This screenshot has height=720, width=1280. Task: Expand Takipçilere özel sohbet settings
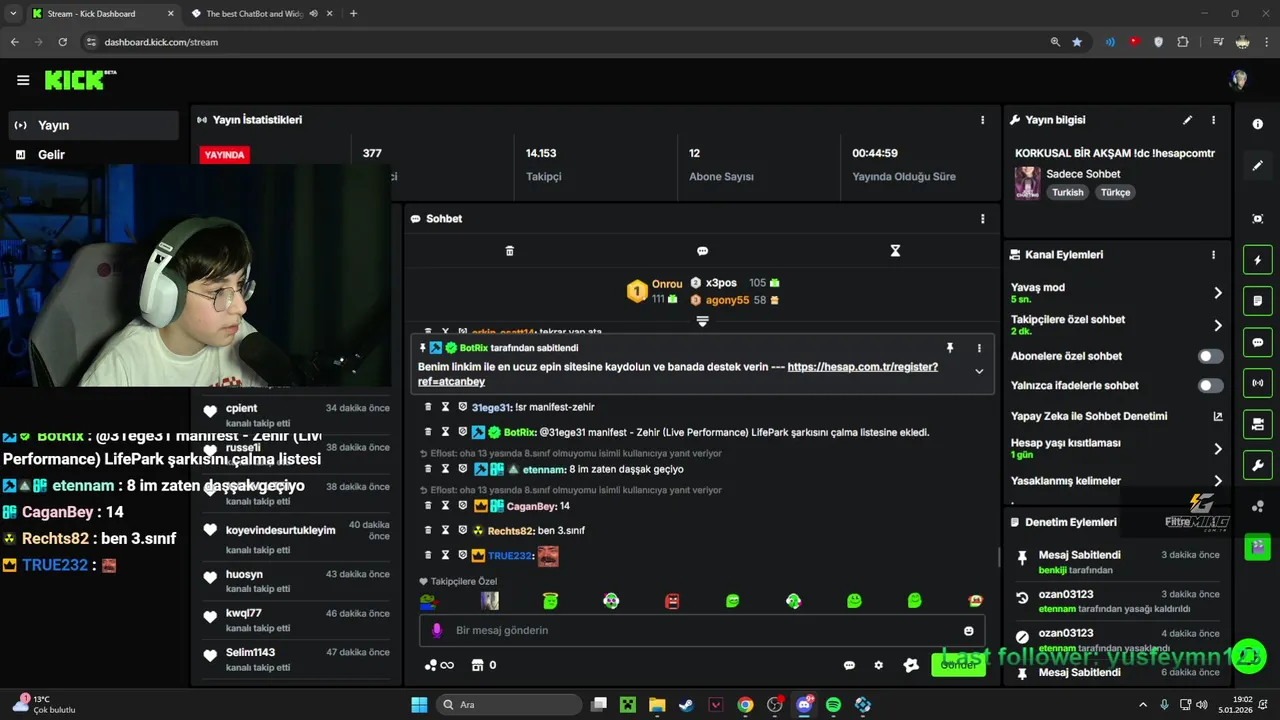coord(1217,325)
